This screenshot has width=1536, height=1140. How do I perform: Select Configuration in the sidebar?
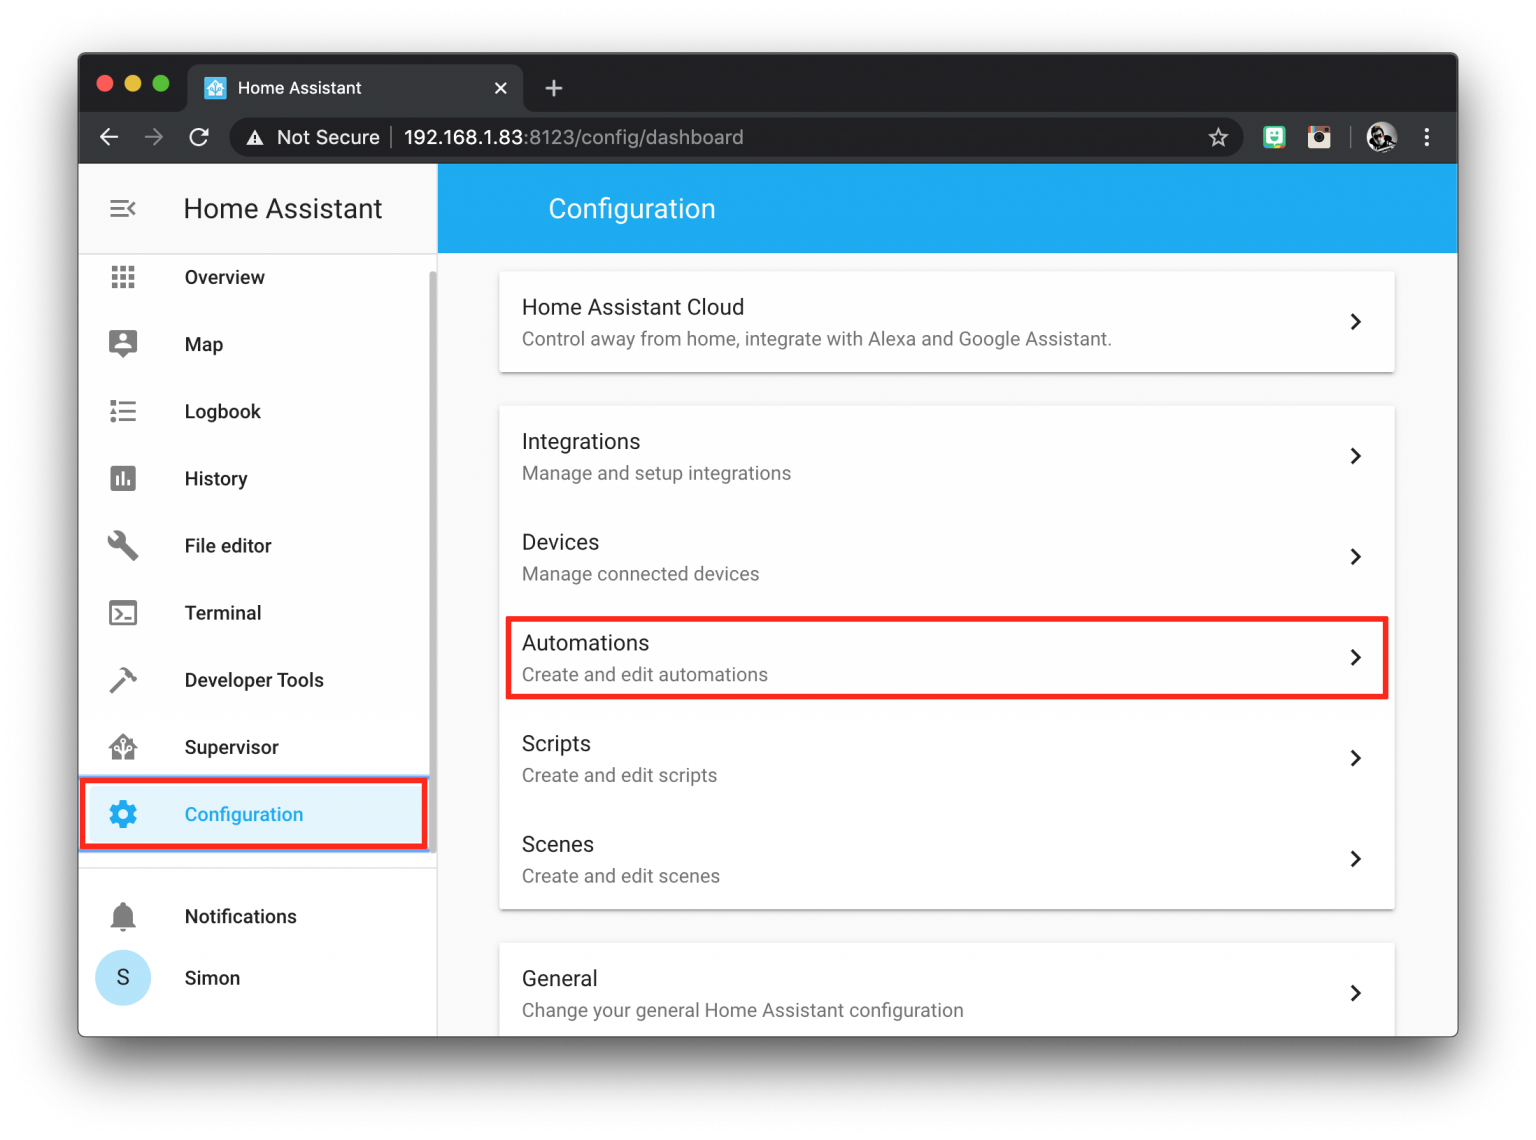243,814
